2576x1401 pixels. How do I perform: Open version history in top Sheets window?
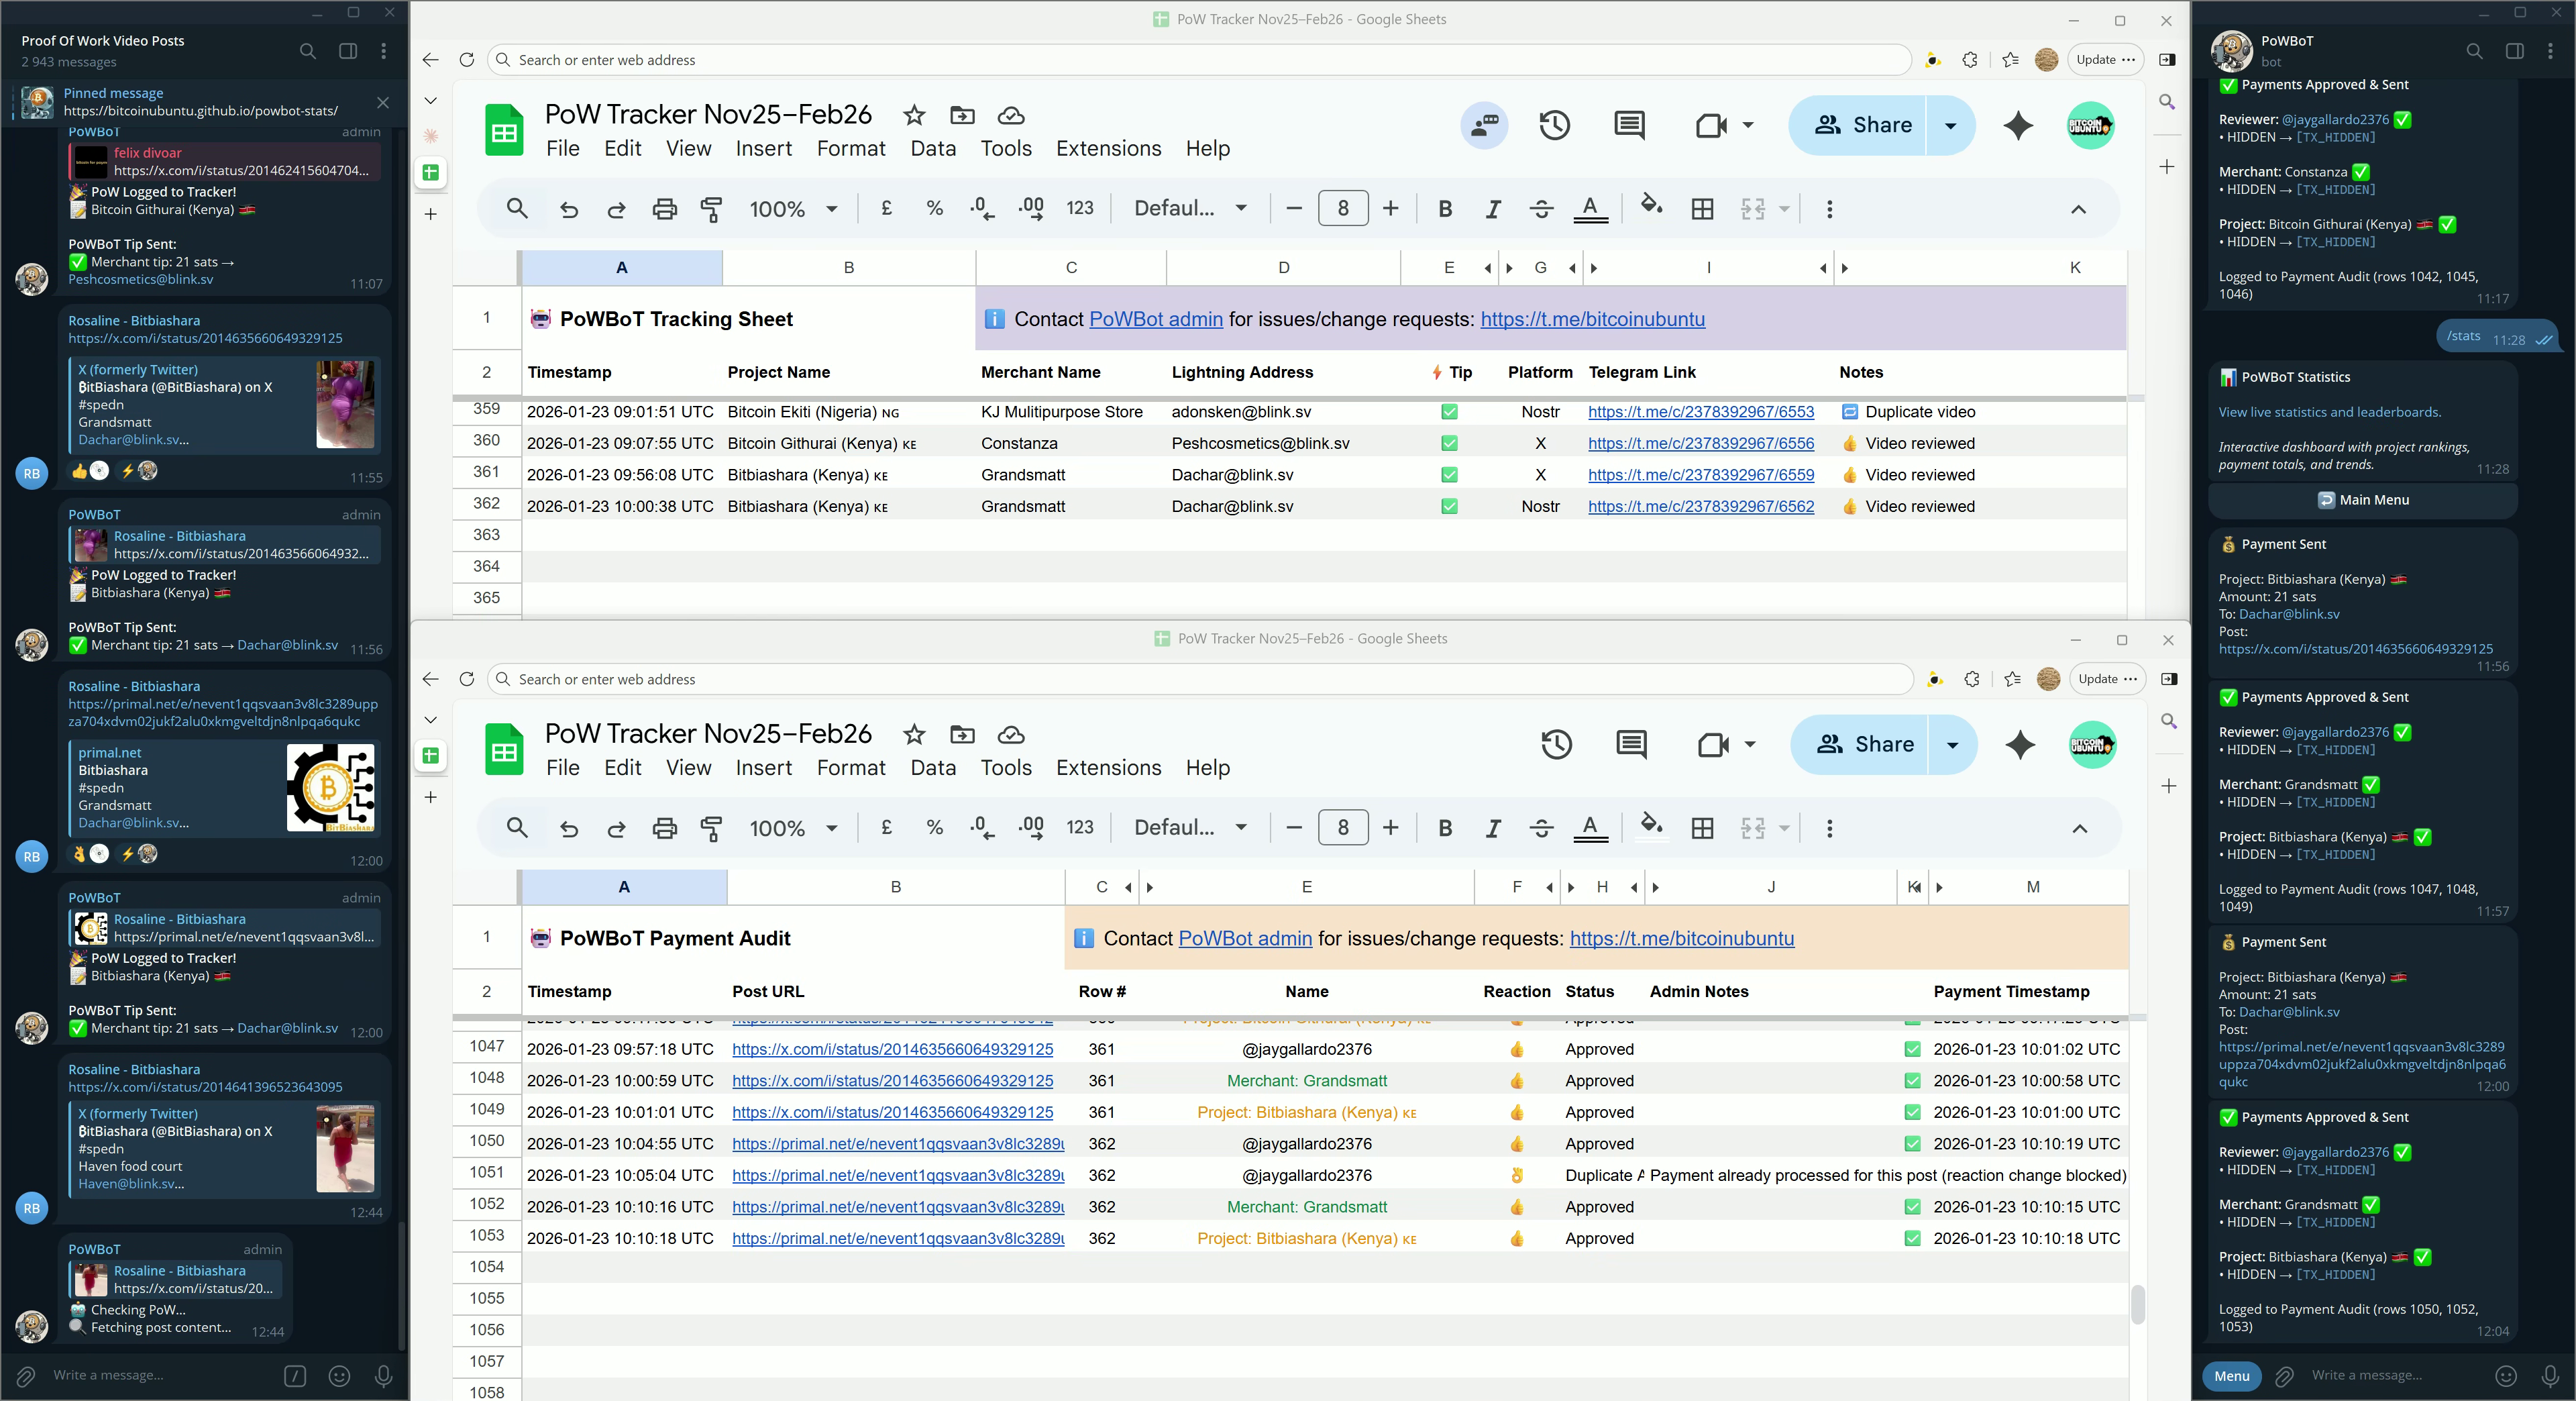point(1554,125)
